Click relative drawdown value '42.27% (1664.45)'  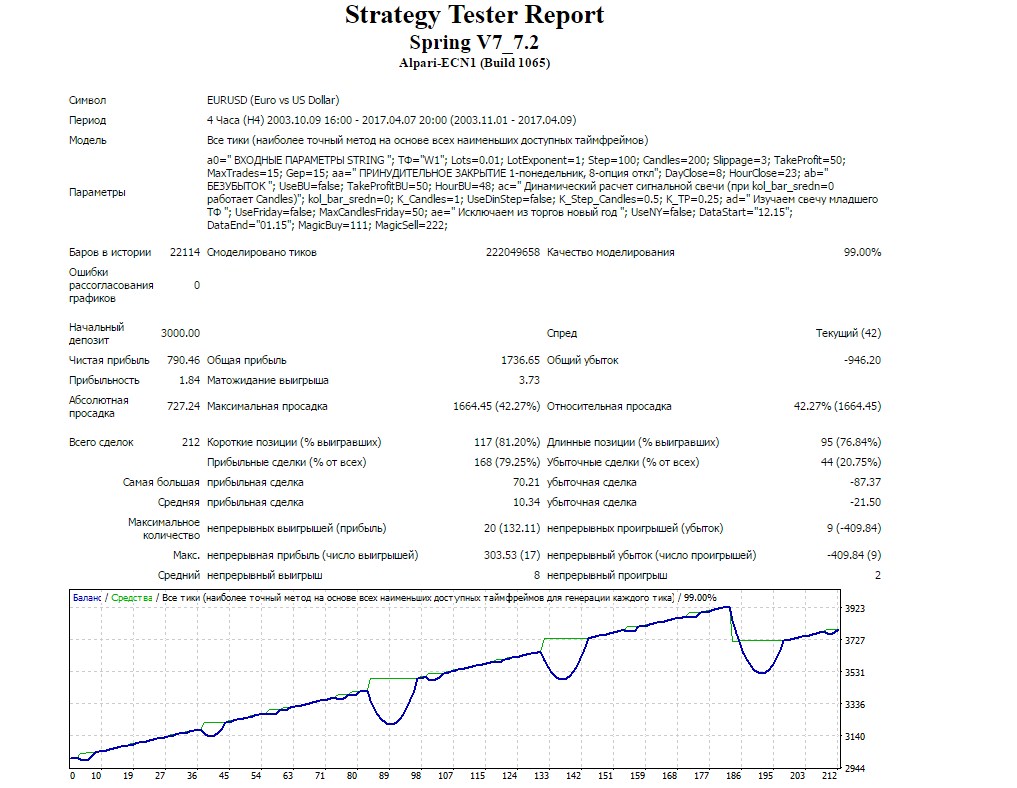837,406
